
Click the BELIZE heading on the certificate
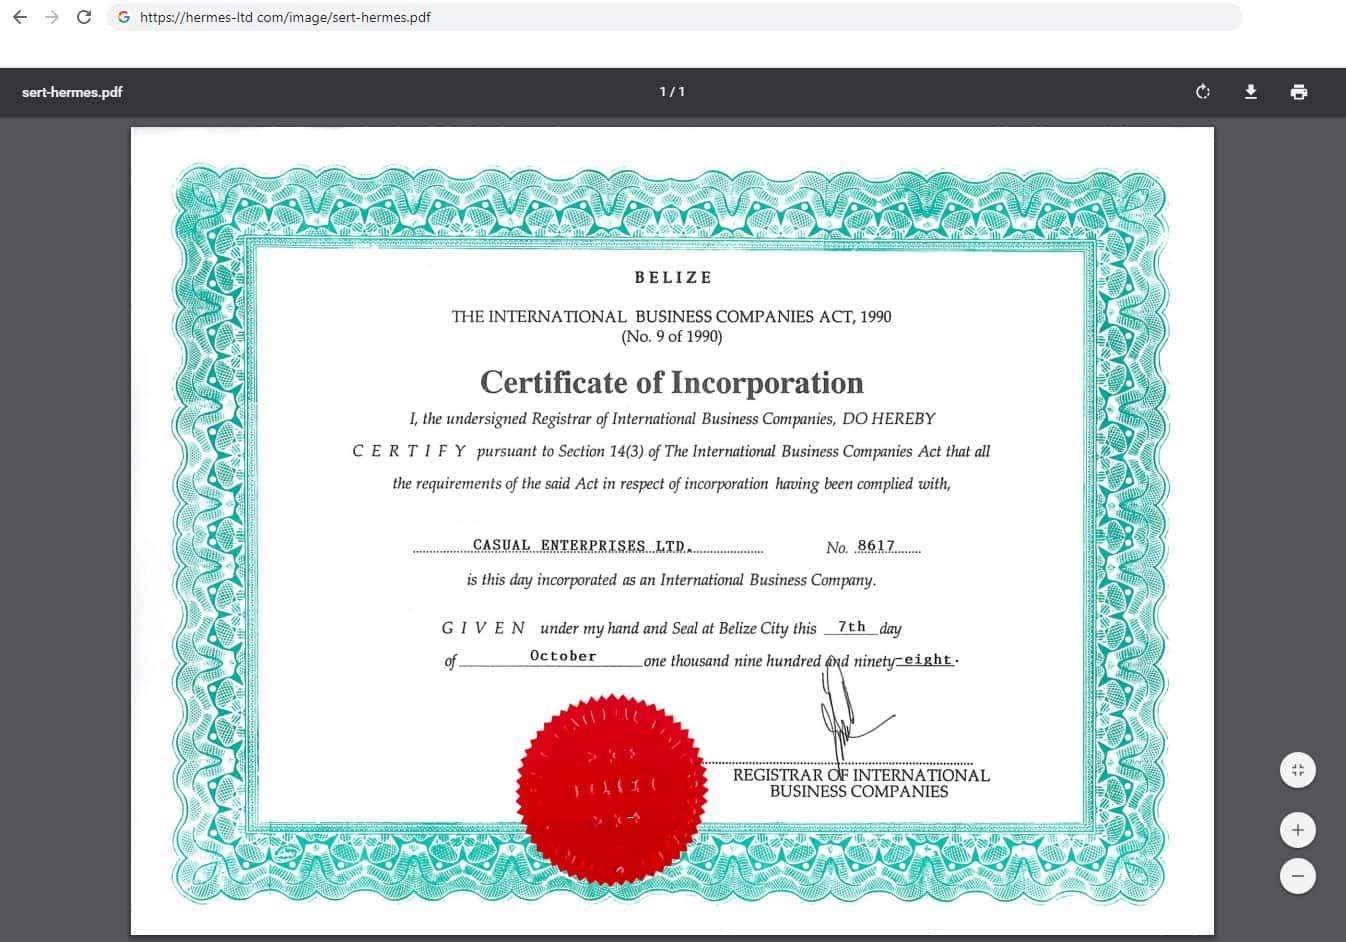click(673, 278)
